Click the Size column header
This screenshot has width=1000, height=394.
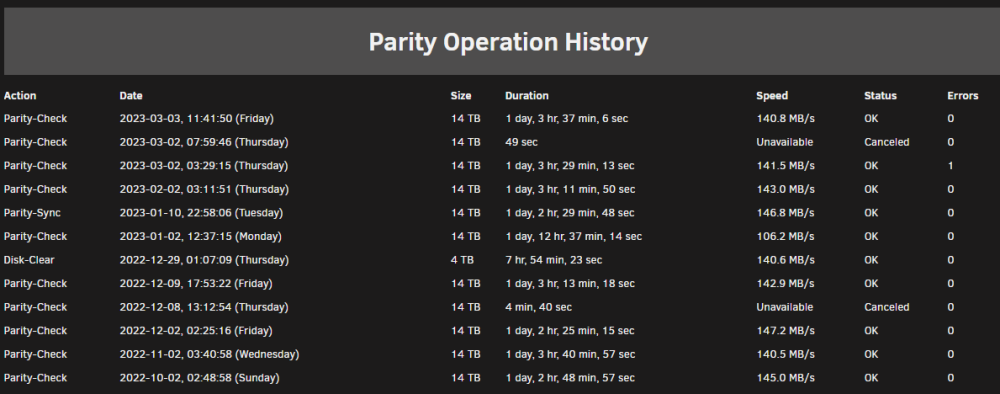coord(461,96)
